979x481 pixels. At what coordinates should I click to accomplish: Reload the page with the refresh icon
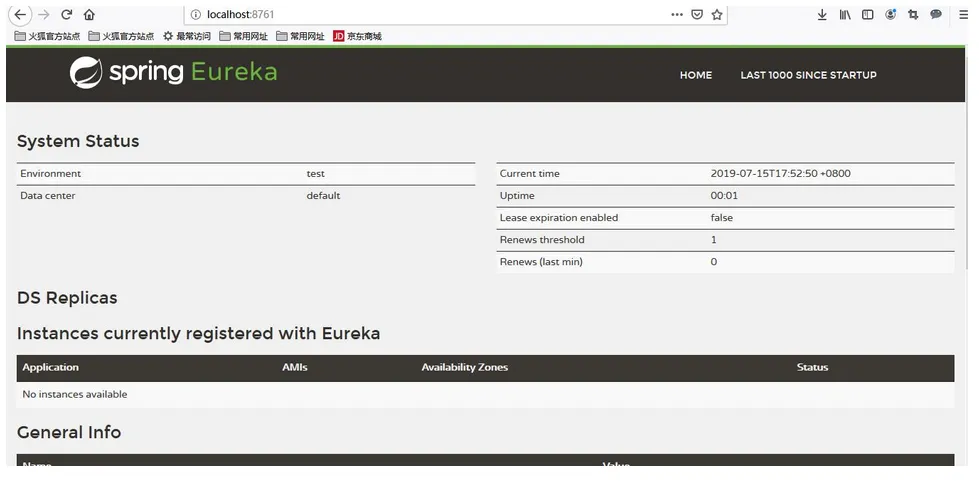(67, 14)
